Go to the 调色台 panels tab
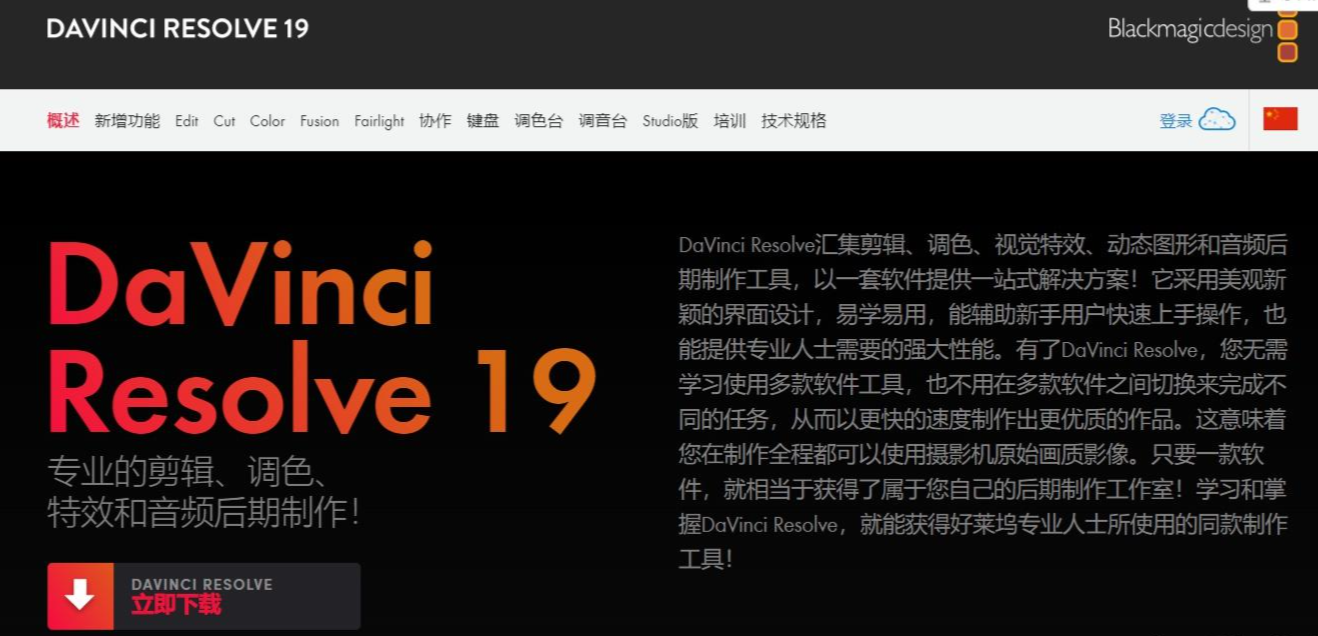This screenshot has width=1318, height=636. [539, 121]
